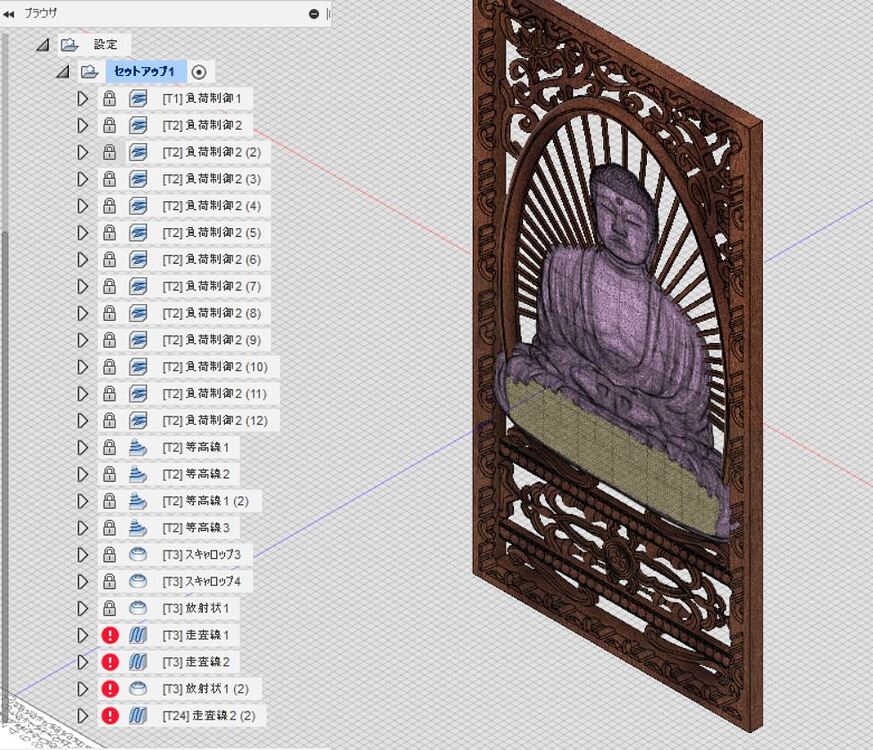
Task: Click the lock icon beside [T1]負荷制御1
Action: (110, 98)
